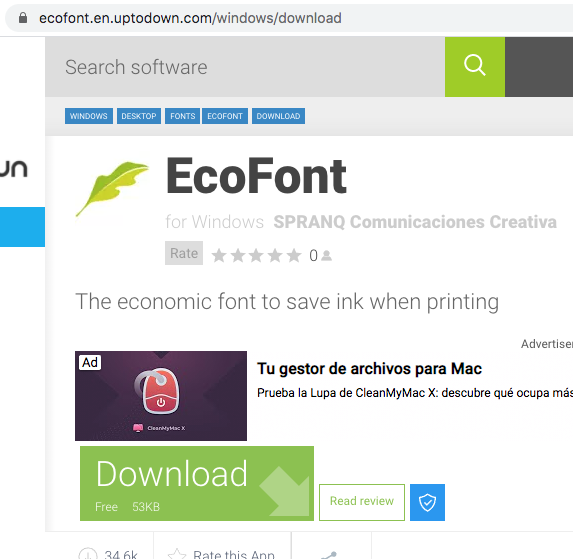Rate the app one star
The width and height of the screenshot is (573, 559).
(x=219, y=255)
